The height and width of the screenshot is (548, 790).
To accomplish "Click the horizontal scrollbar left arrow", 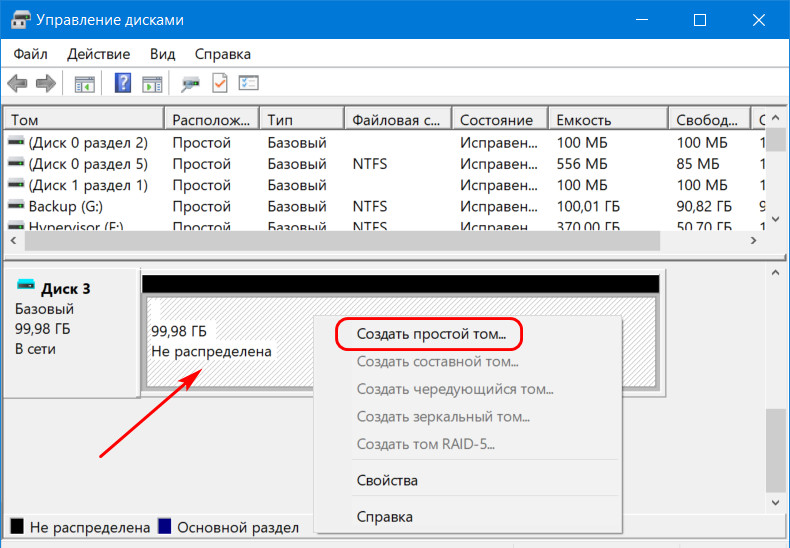I will (14, 241).
